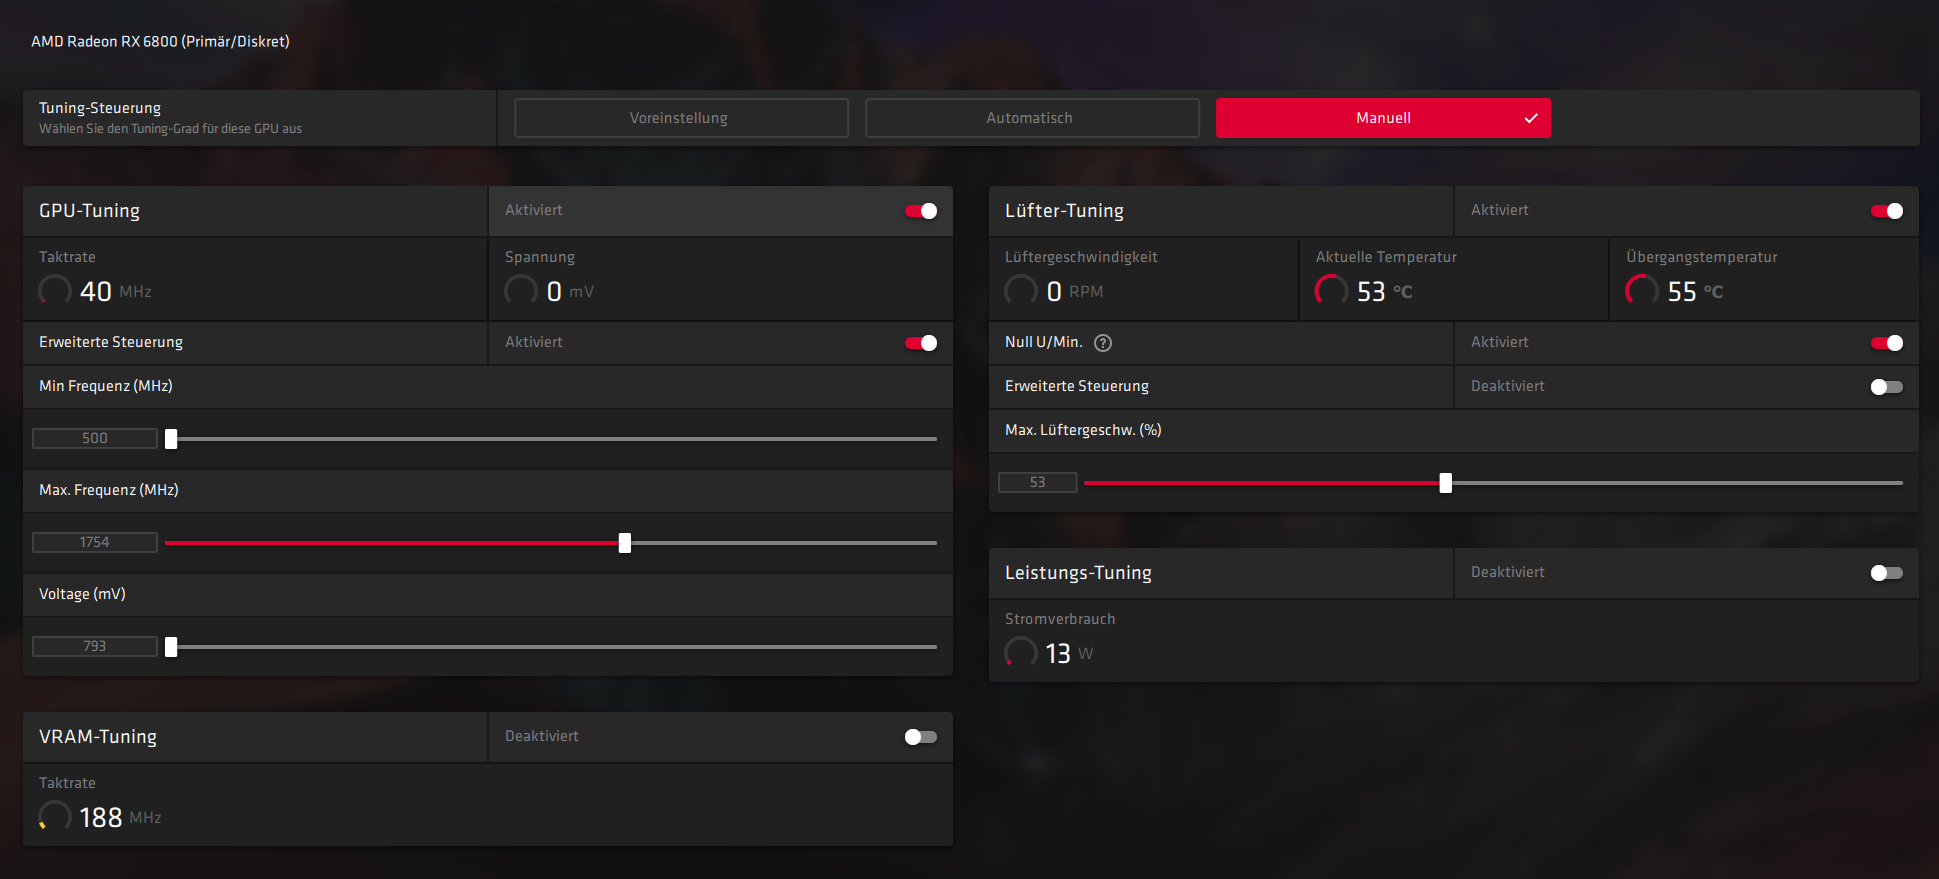This screenshot has width=1939, height=879.
Task: Click the Stromverbrauch watt gauge icon
Action: click(1020, 653)
